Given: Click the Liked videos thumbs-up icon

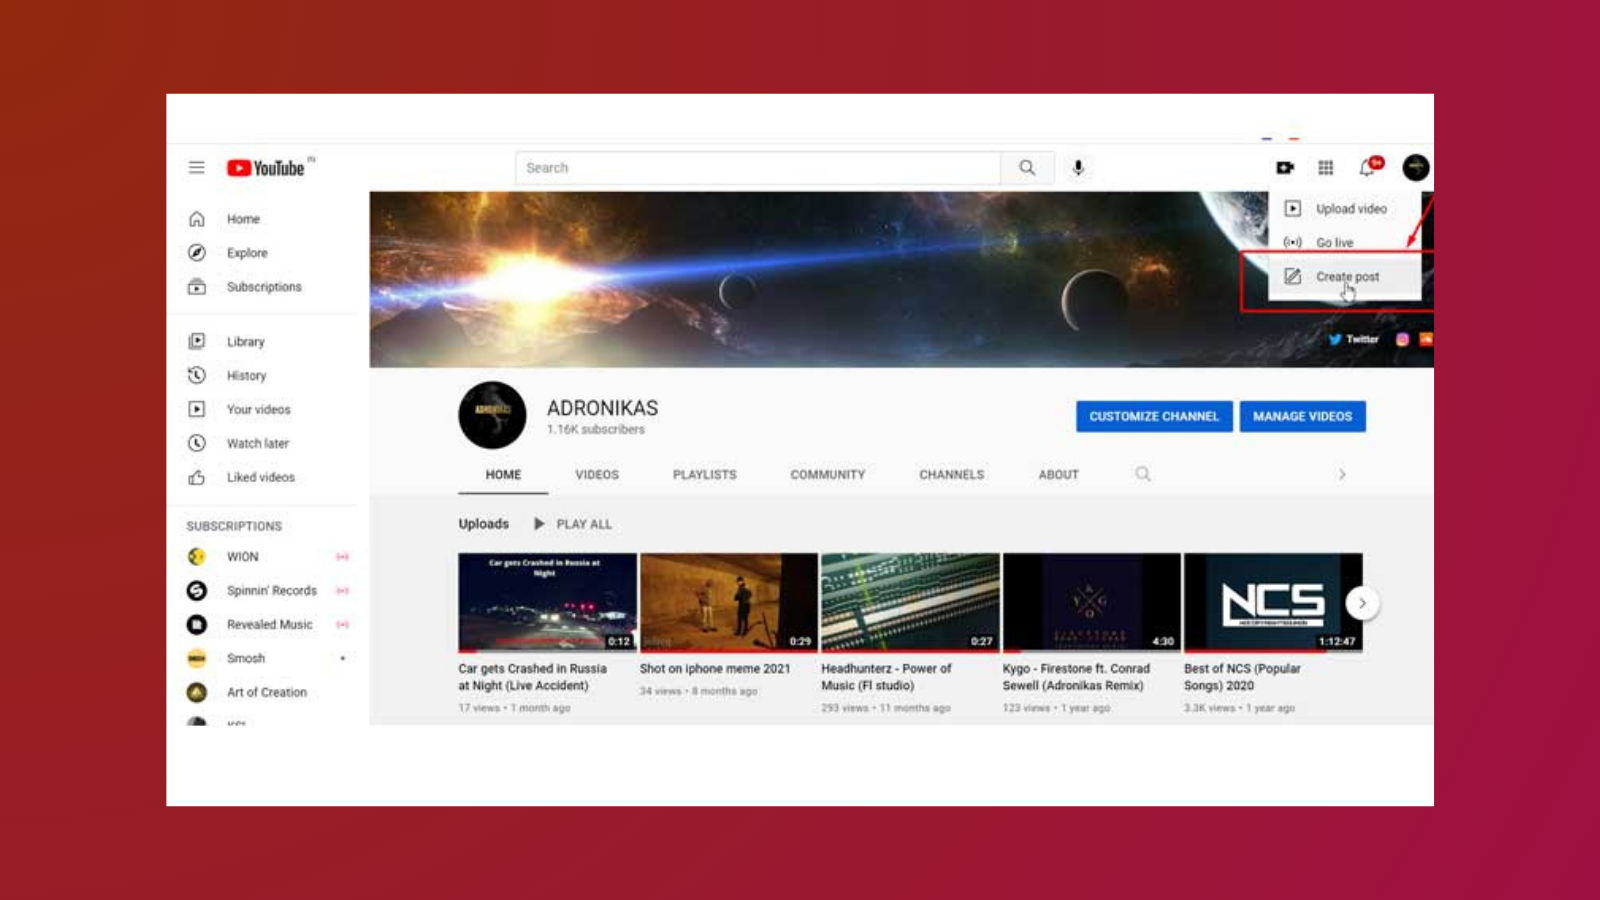Looking at the screenshot, I should pos(197,477).
